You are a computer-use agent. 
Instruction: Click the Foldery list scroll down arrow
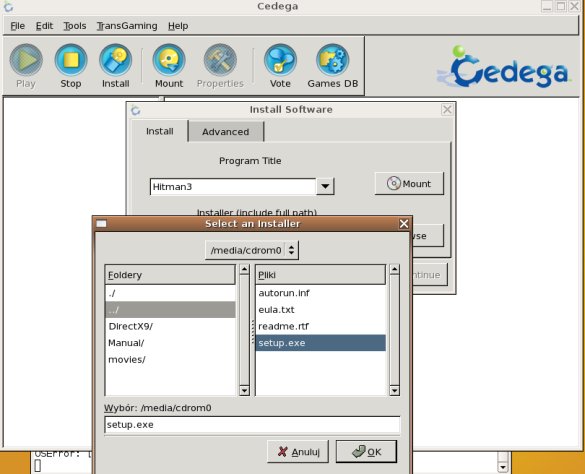[x=244, y=390]
